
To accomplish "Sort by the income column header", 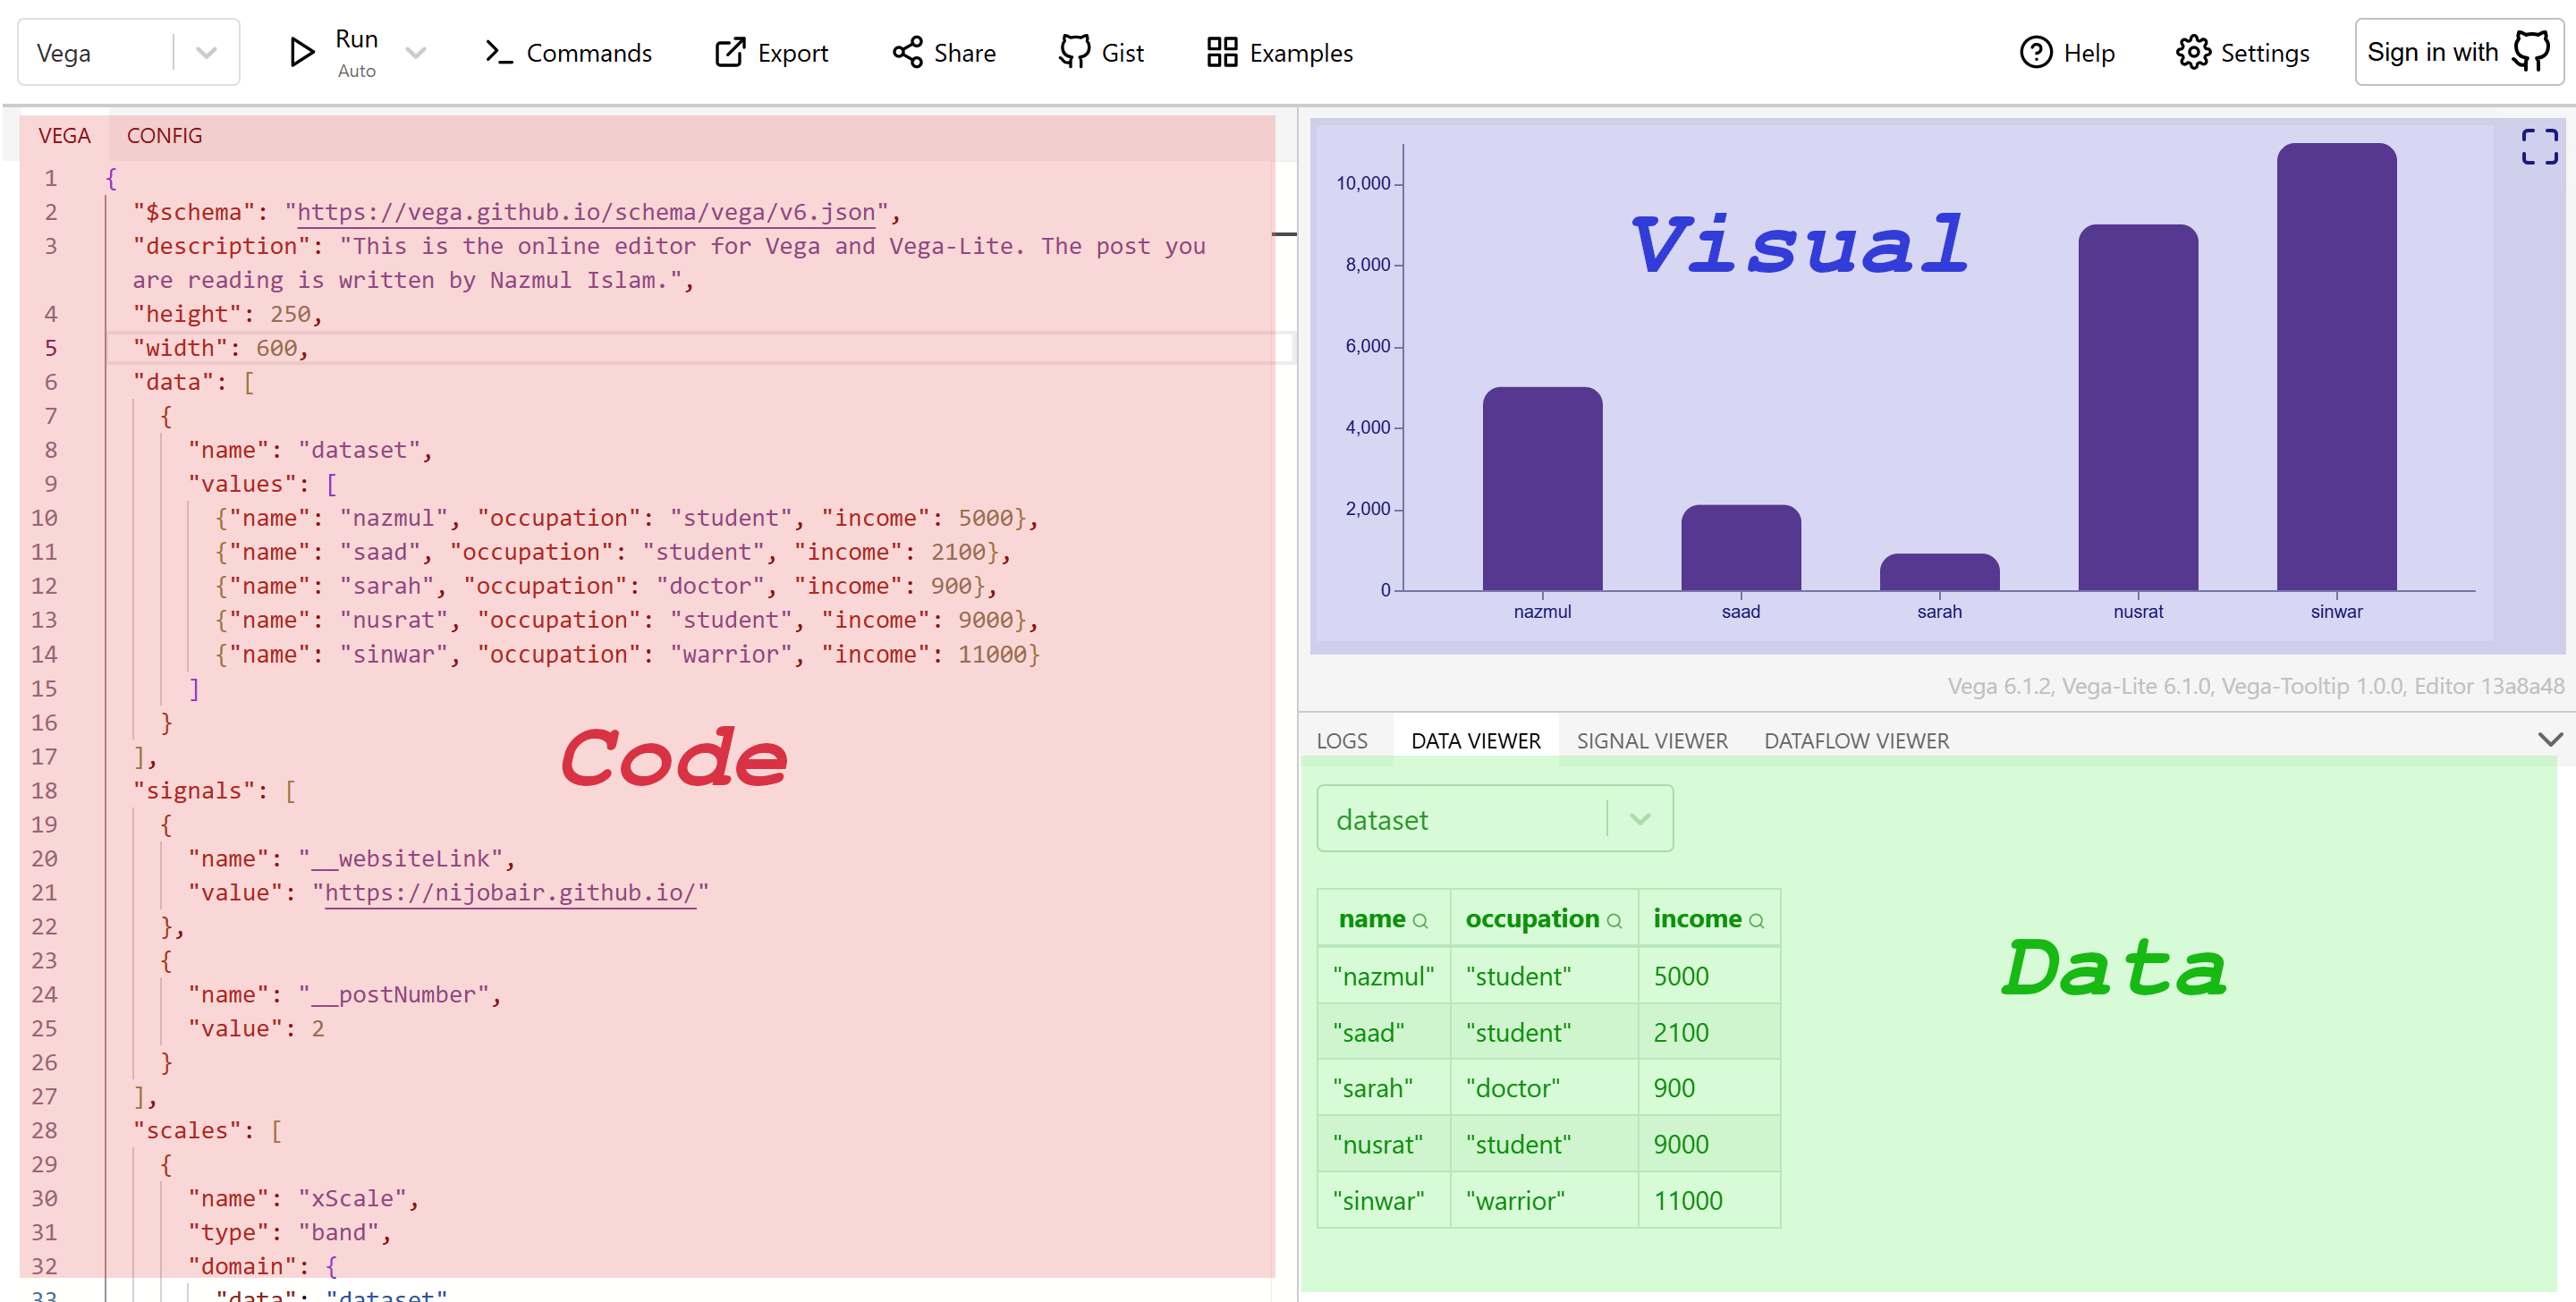I will [x=1697, y=919].
